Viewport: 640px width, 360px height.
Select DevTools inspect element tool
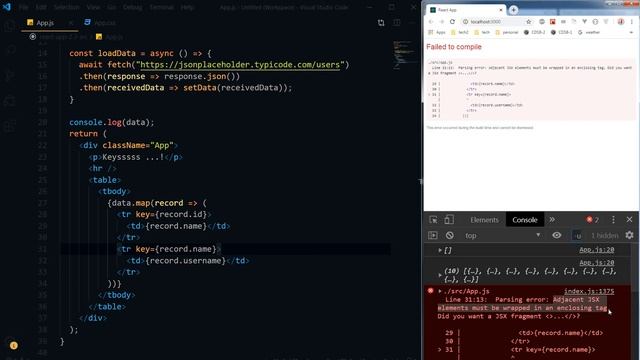click(433, 220)
